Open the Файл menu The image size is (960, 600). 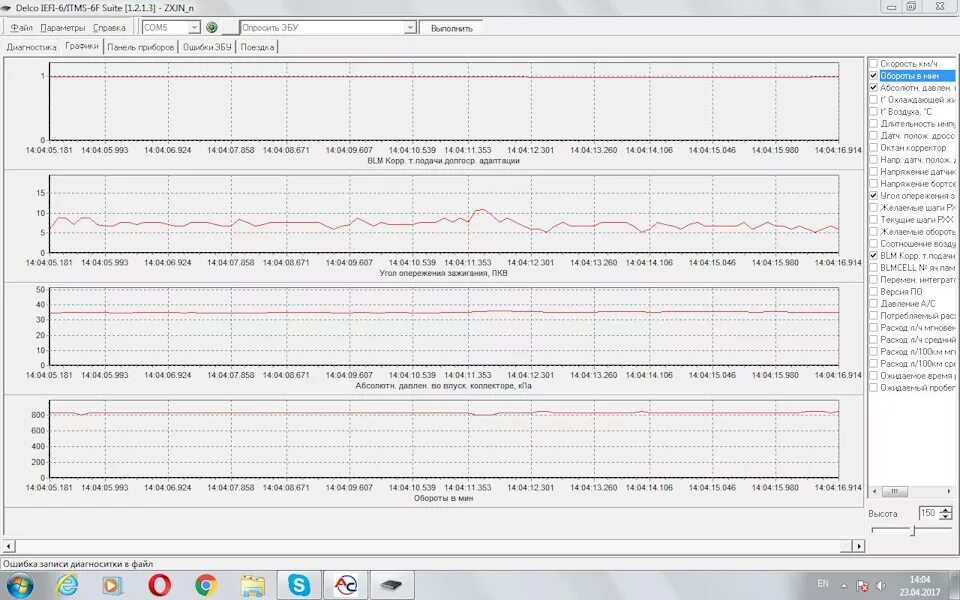(x=21, y=28)
